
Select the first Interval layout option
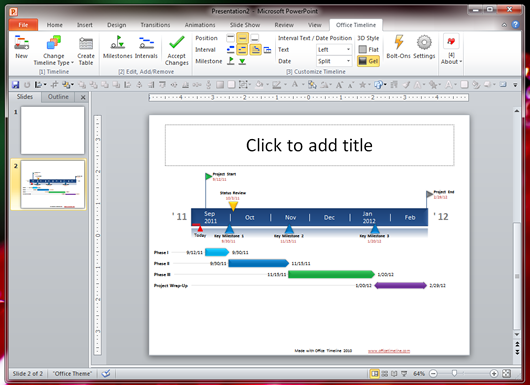pyautogui.click(x=231, y=50)
